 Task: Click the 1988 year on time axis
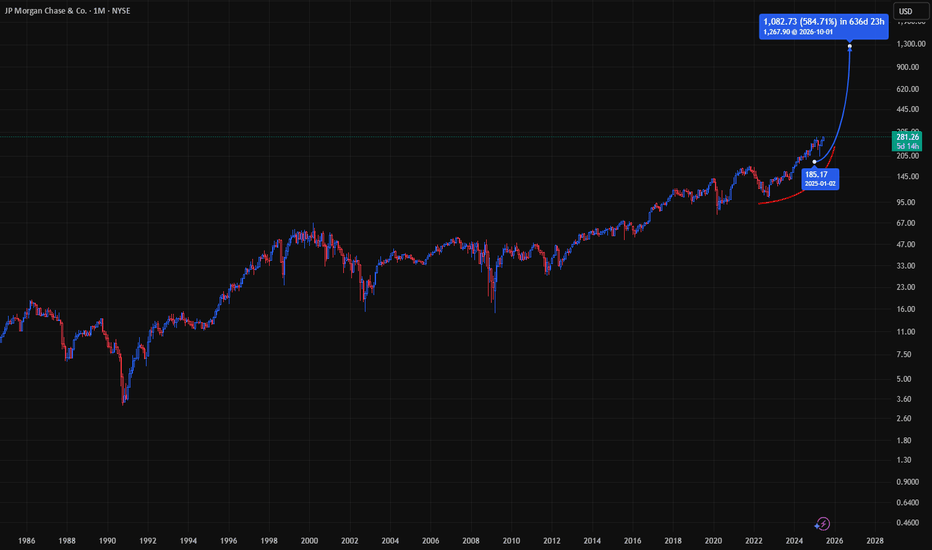tap(67, 541)
